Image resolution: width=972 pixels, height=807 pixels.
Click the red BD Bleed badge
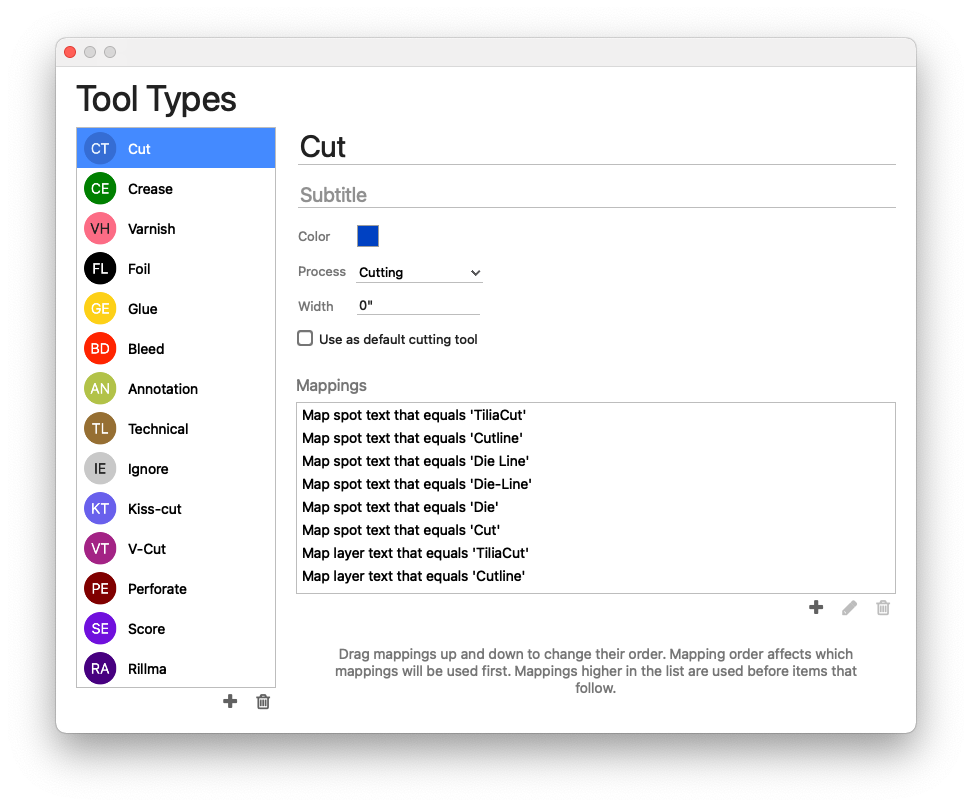(100, 348)
